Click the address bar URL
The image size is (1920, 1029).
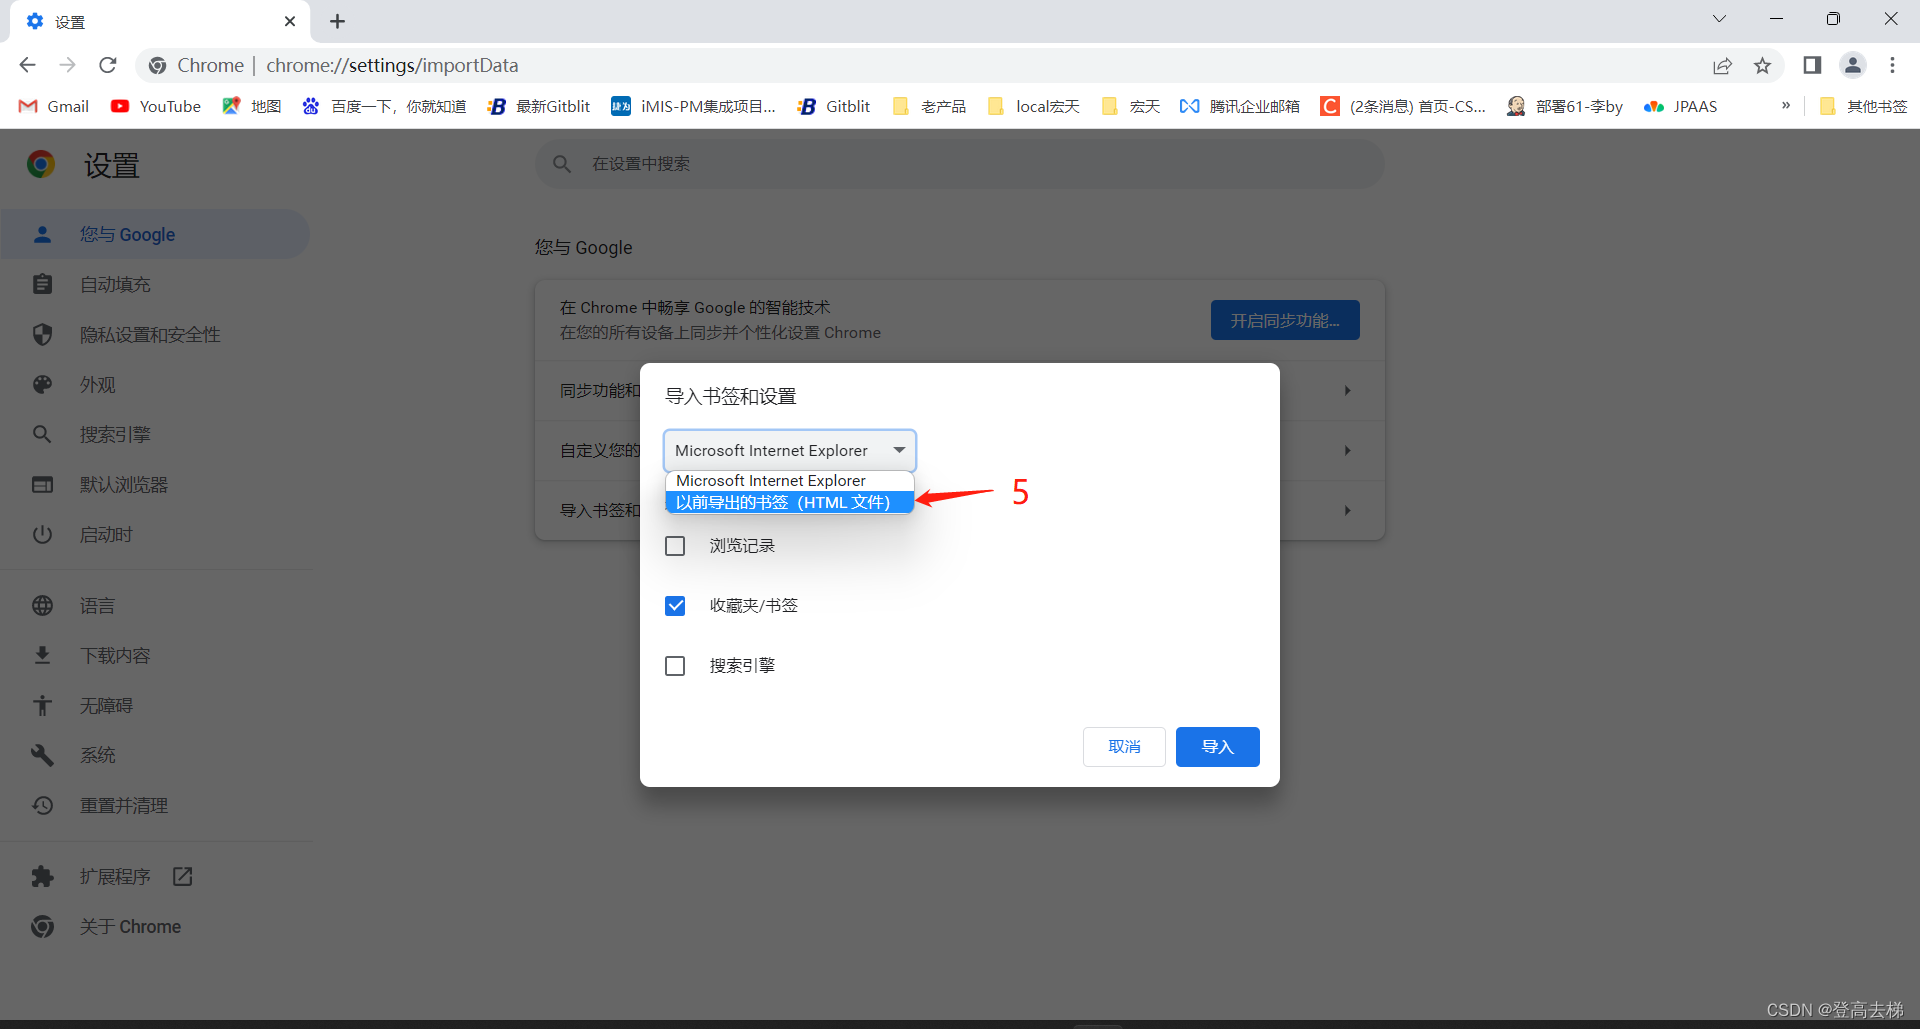(x=392, y=65)
